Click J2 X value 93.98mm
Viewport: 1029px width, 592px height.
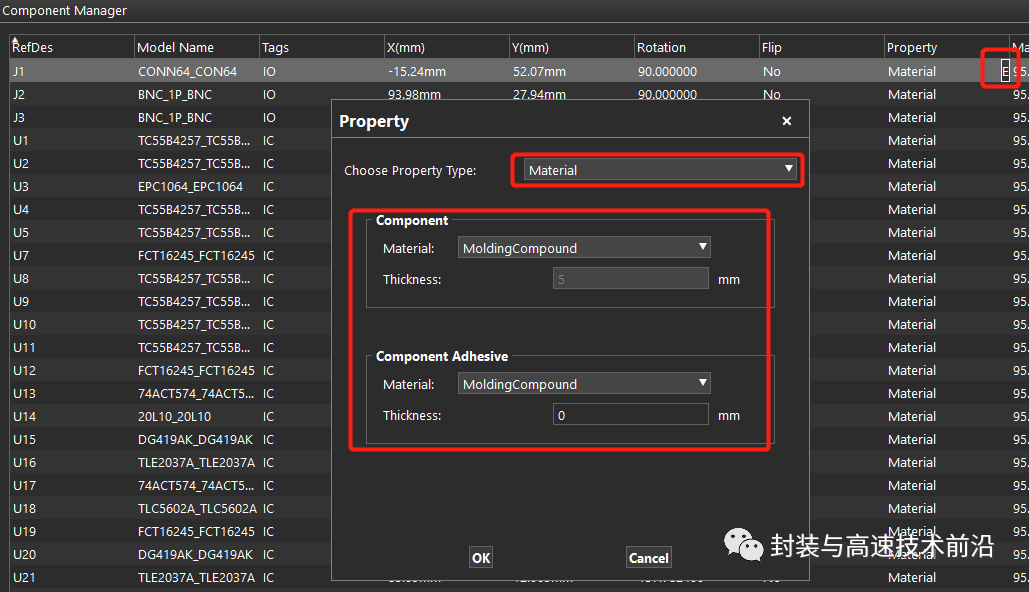pyautogui.click(x=414, y=95)
